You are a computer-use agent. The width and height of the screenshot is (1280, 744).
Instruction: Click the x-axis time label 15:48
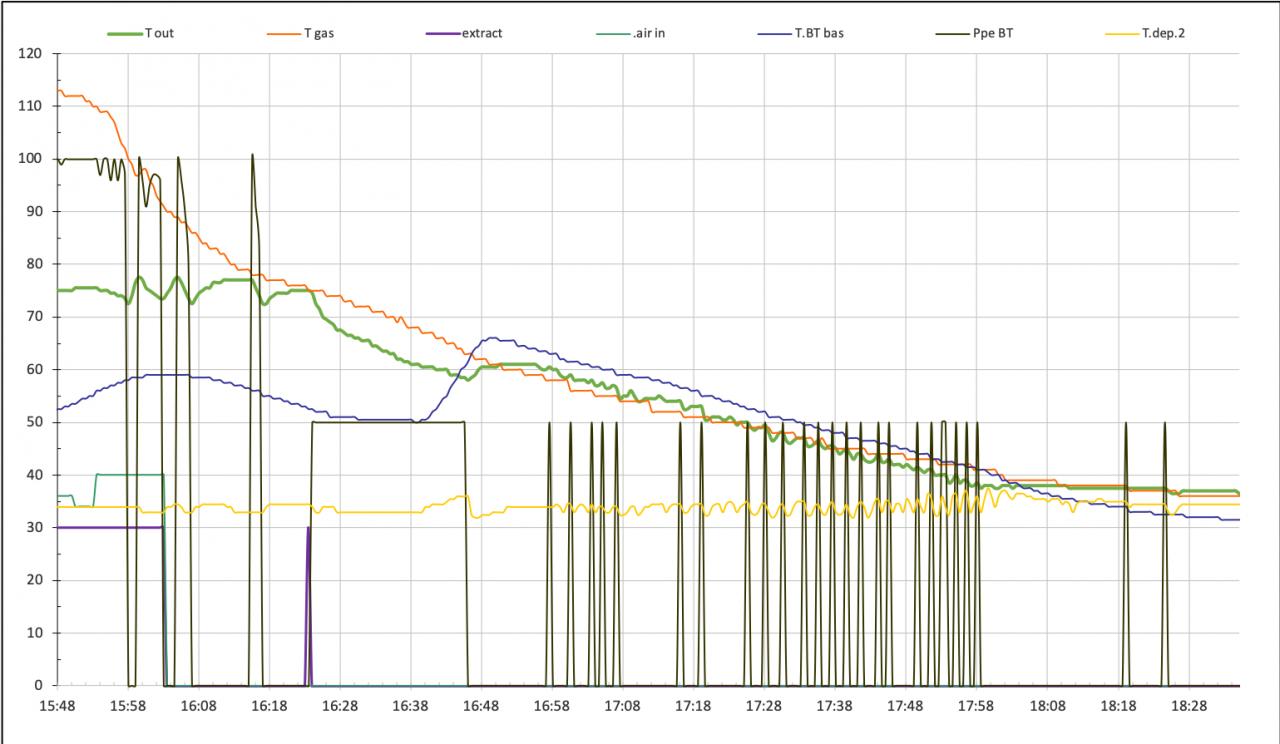pos(58,706)
